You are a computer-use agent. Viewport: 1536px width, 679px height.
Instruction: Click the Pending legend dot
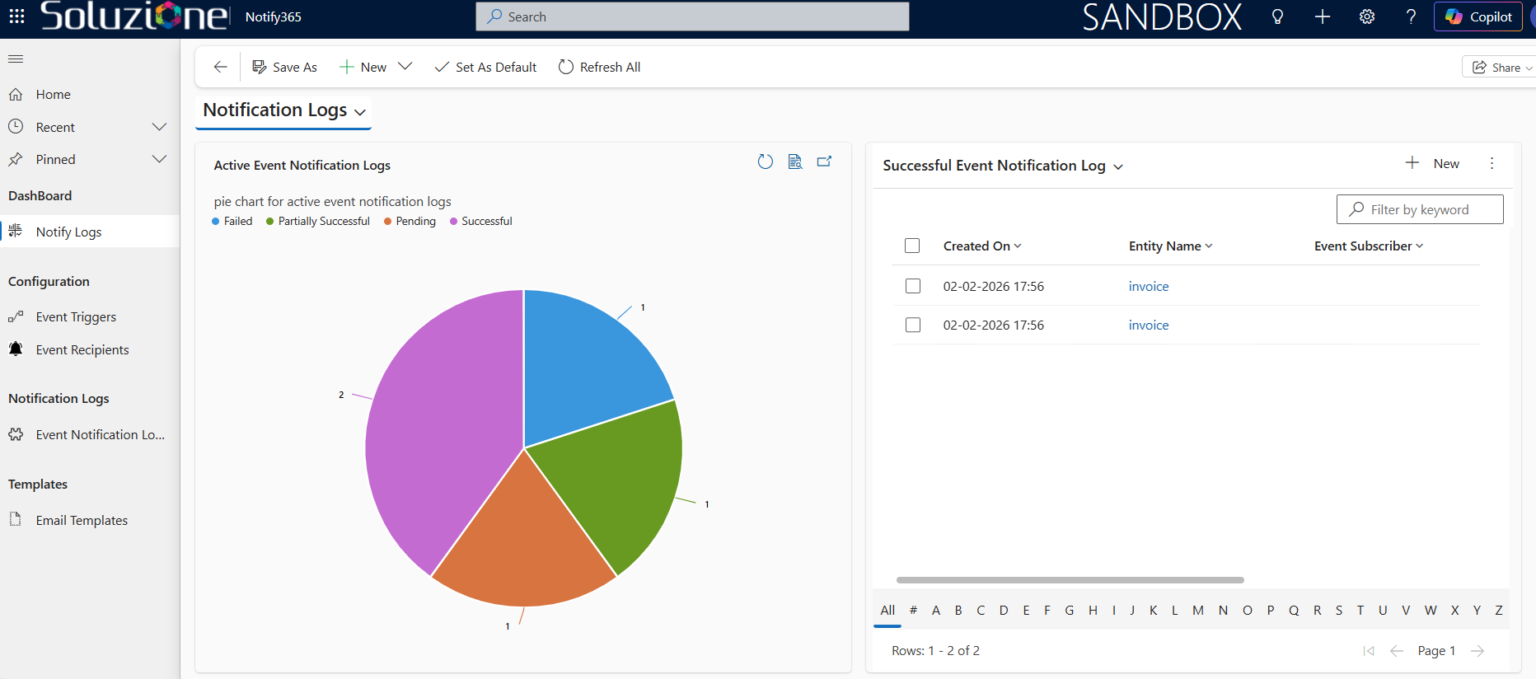tap(387, 221)
